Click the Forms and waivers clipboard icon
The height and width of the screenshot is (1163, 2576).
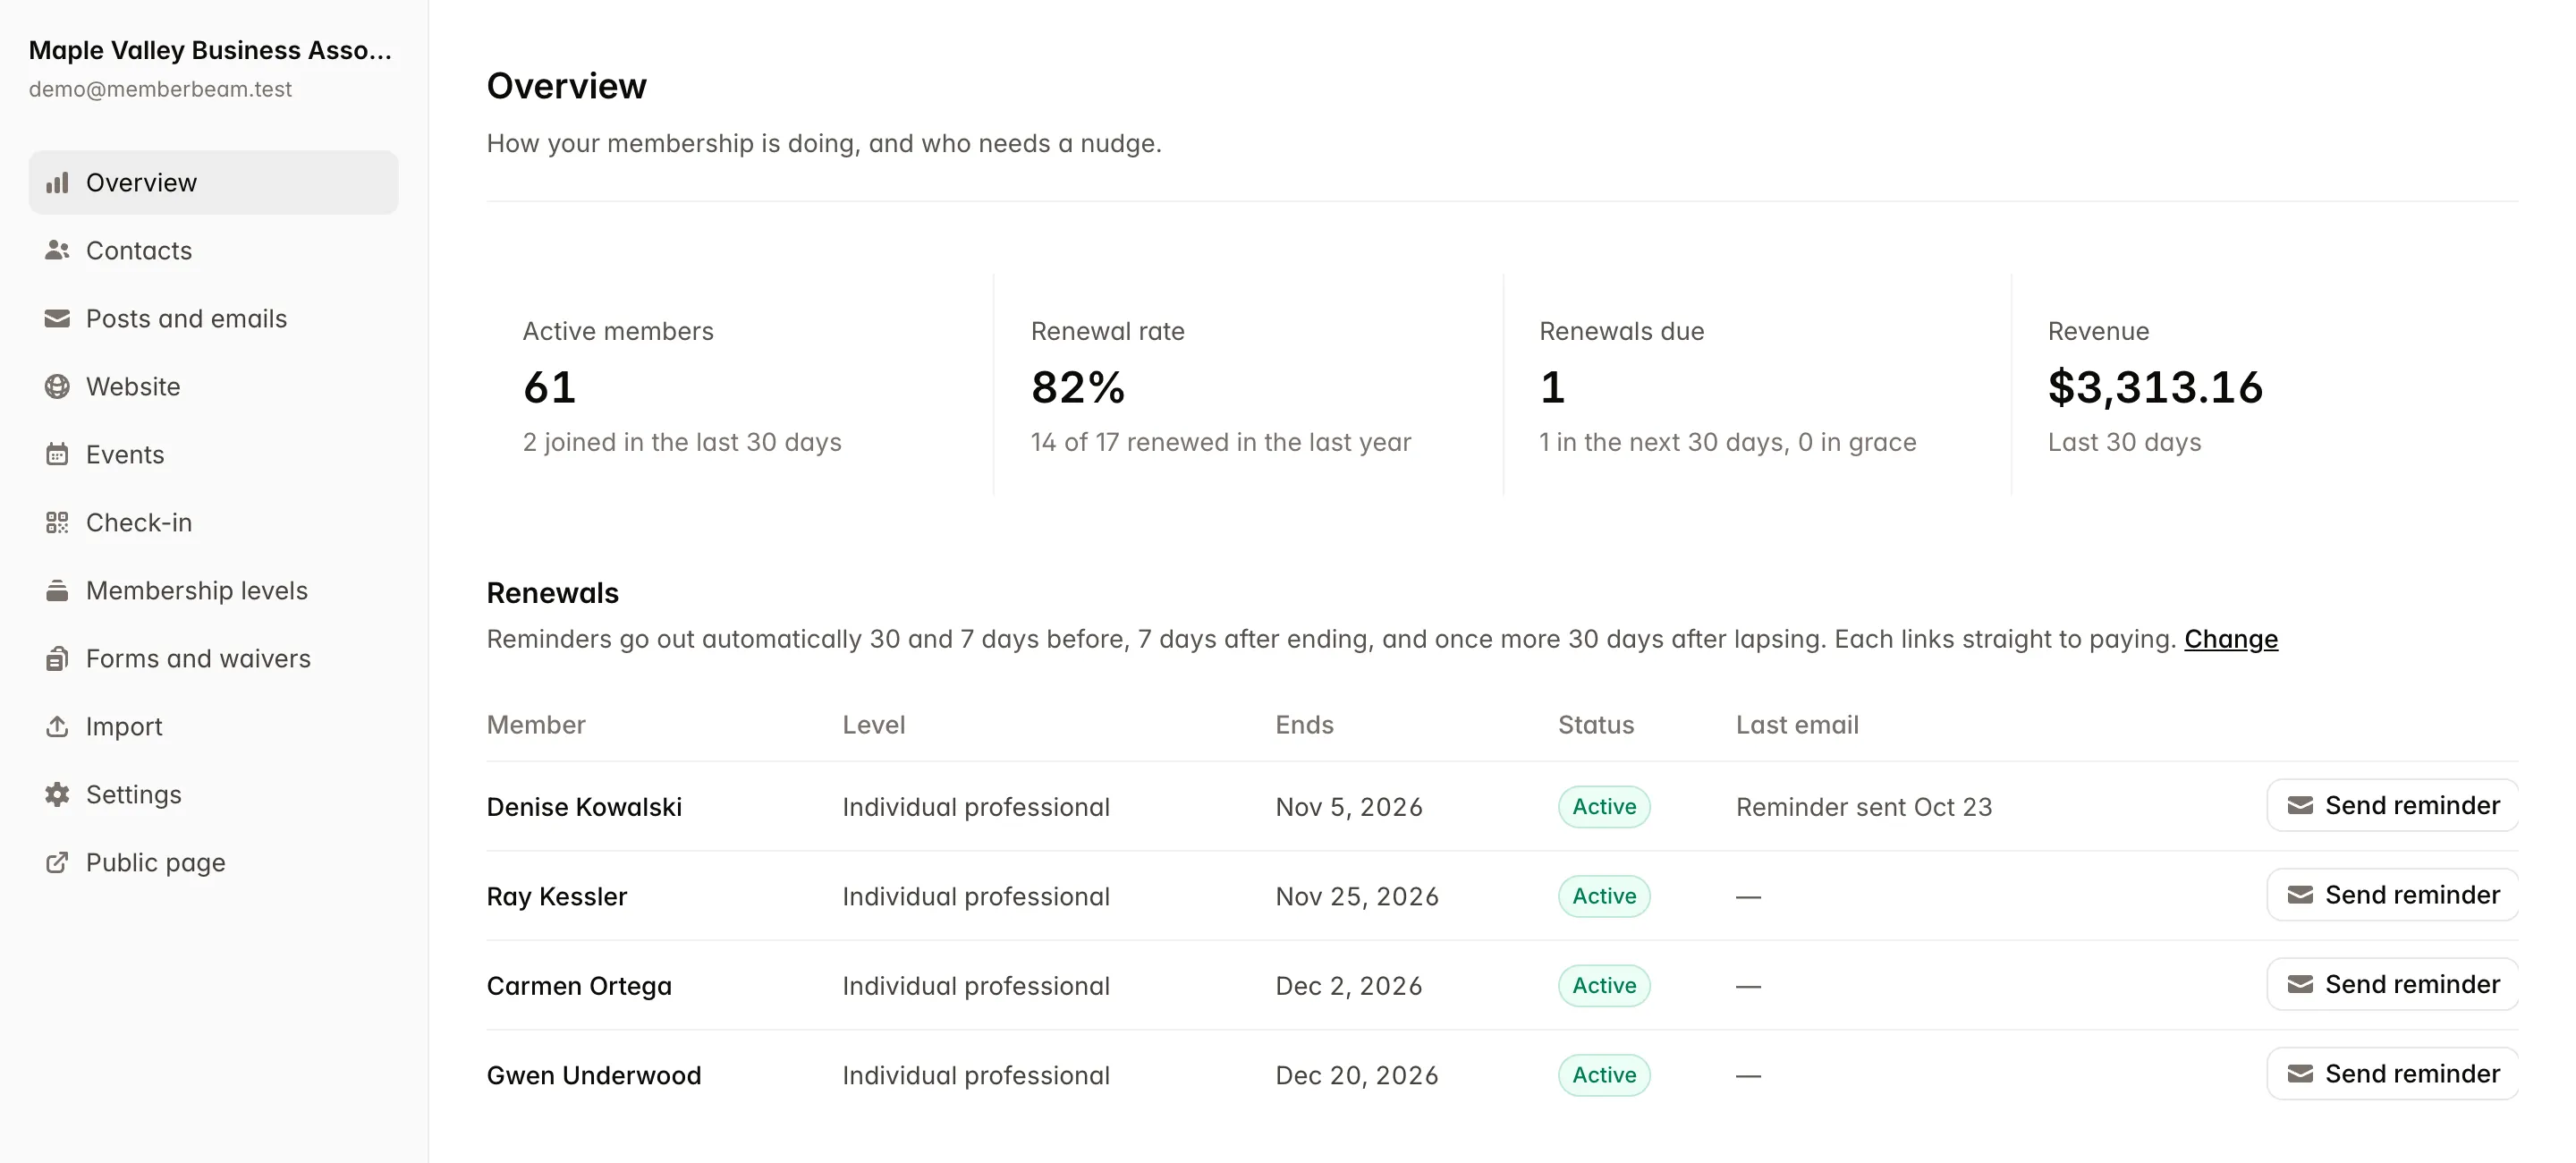tap(57, 659)
